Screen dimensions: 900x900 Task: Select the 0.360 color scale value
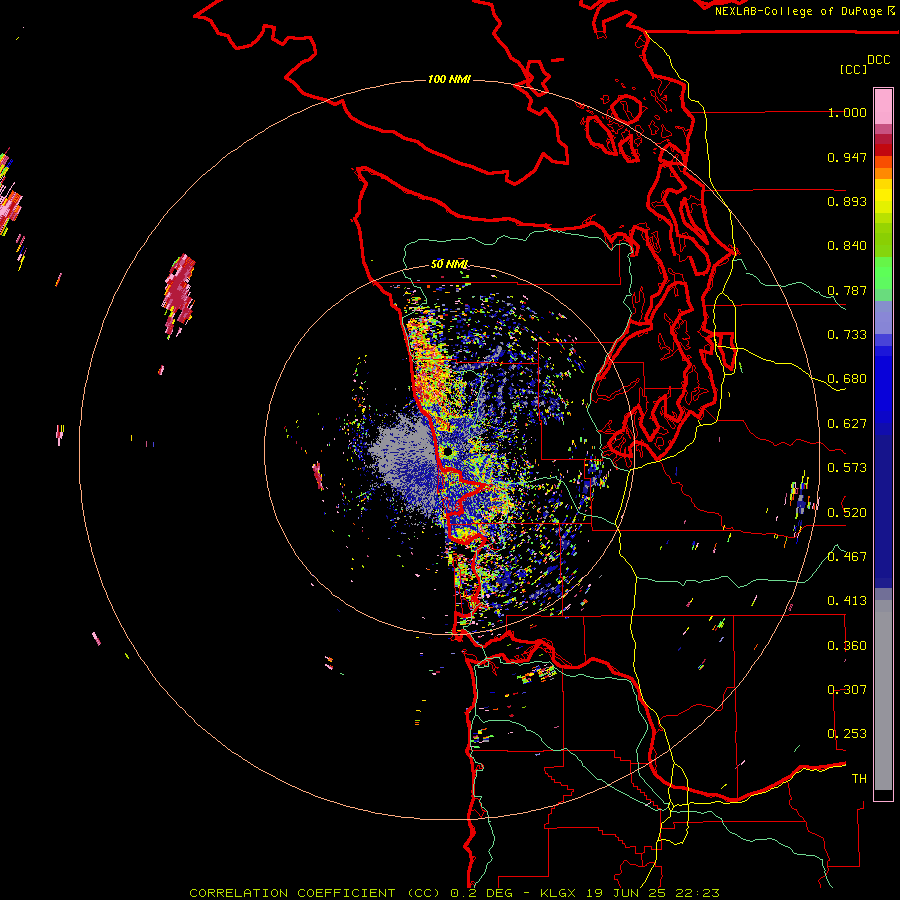pyautogui.click(x=847, y=646)
